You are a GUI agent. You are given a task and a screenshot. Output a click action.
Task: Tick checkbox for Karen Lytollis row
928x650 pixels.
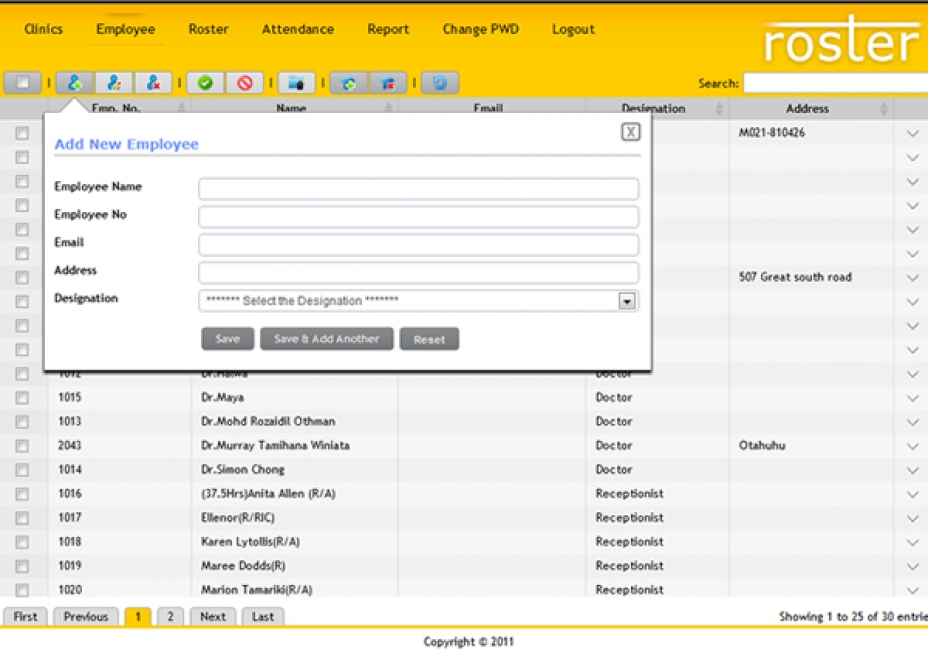[22, 542]
